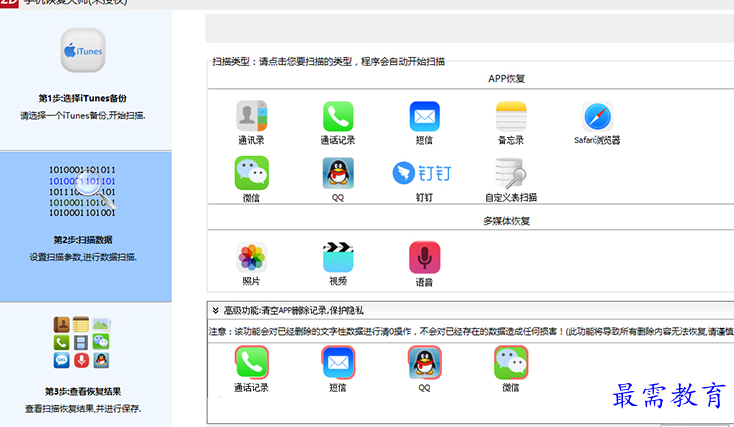Click the 高级功能:清空APP删除记录,保护隐私 title text

pyautogui.click(x=294, y=310)
